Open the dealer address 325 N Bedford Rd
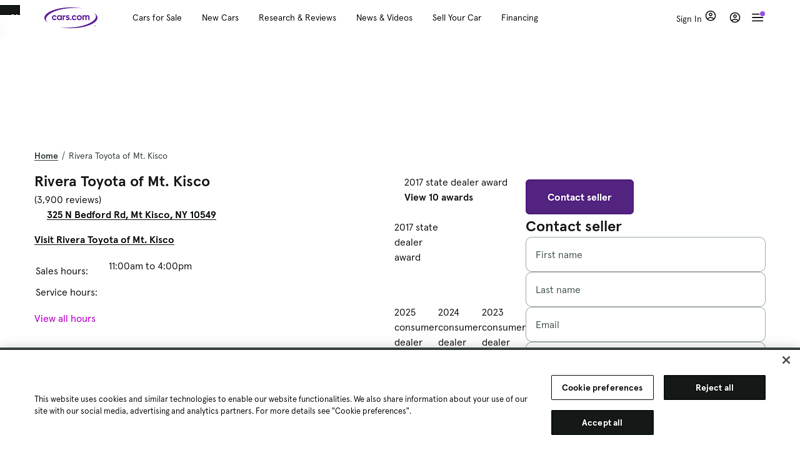 tap(131, 215)
